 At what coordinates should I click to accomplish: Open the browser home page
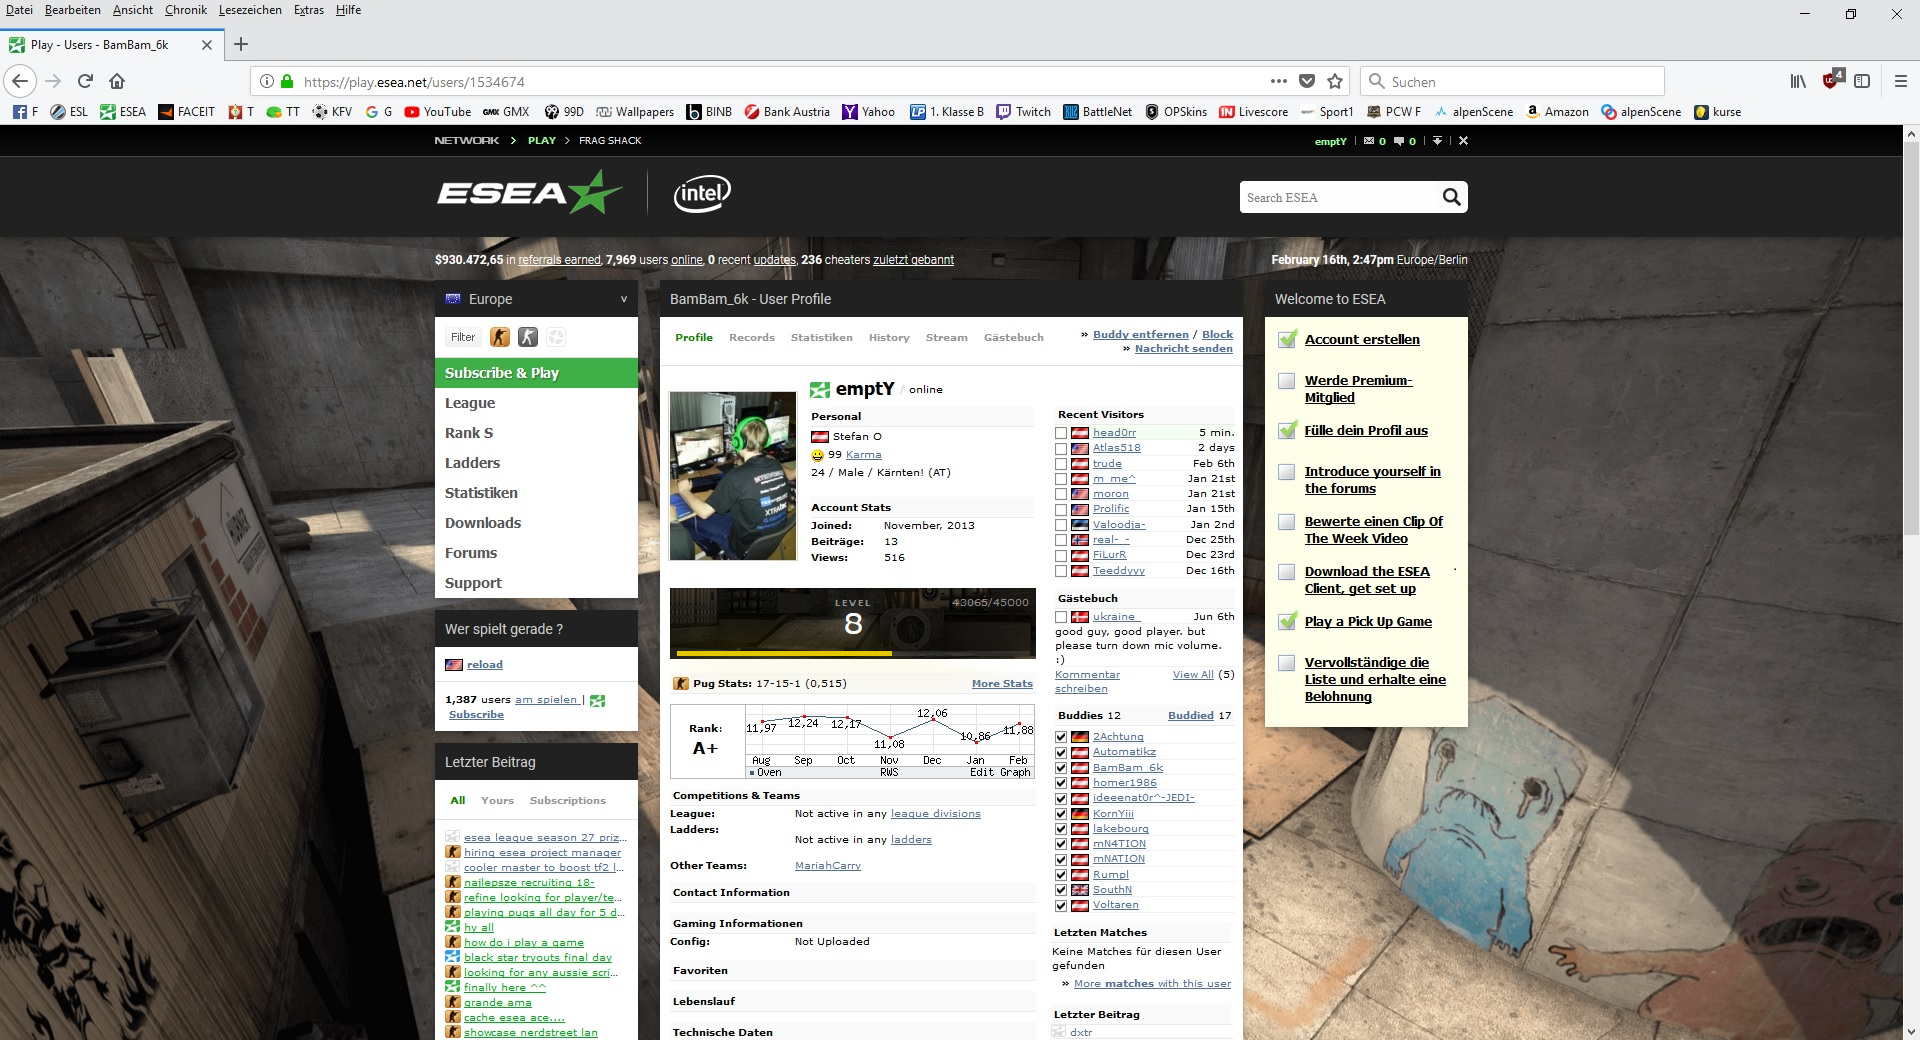(117, 81)
